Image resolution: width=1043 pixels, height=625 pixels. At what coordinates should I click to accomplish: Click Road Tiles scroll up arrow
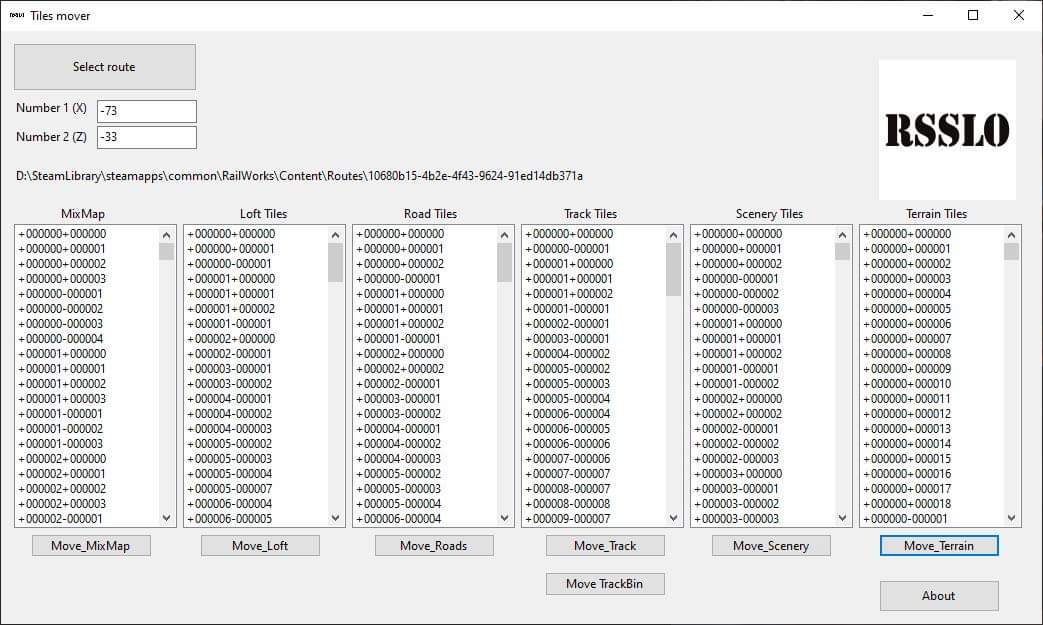(504, 235)
